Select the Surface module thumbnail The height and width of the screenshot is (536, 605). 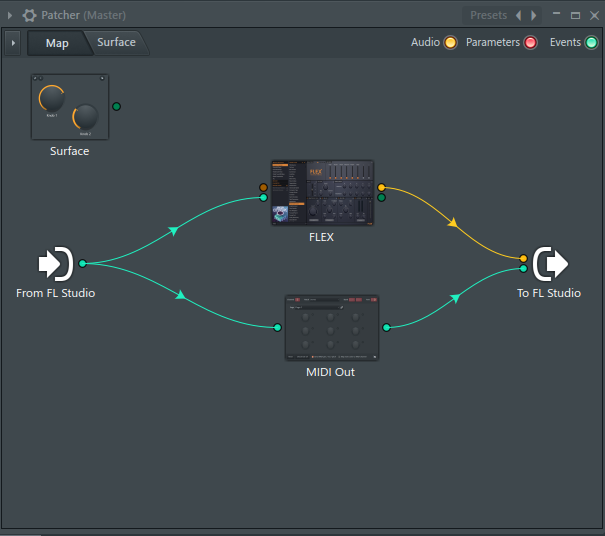(70, 107)
